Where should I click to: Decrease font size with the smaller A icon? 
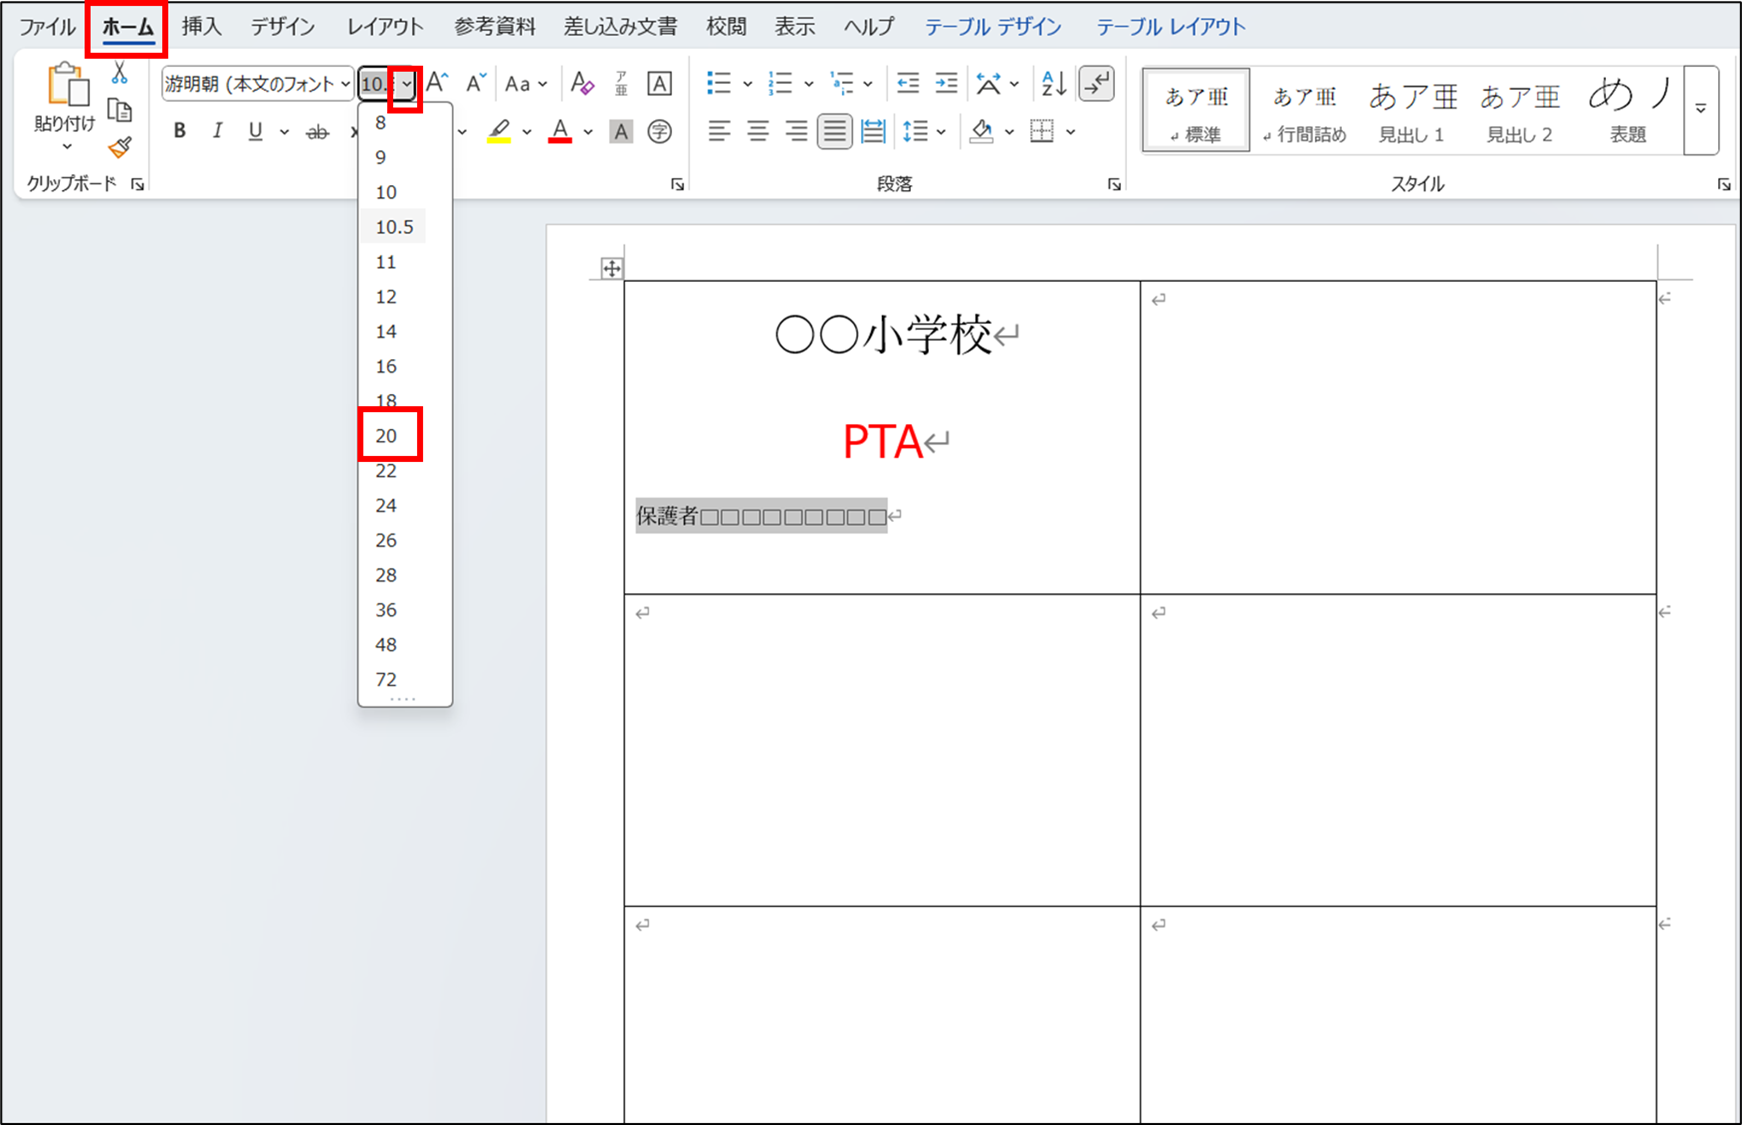[476, 83]
